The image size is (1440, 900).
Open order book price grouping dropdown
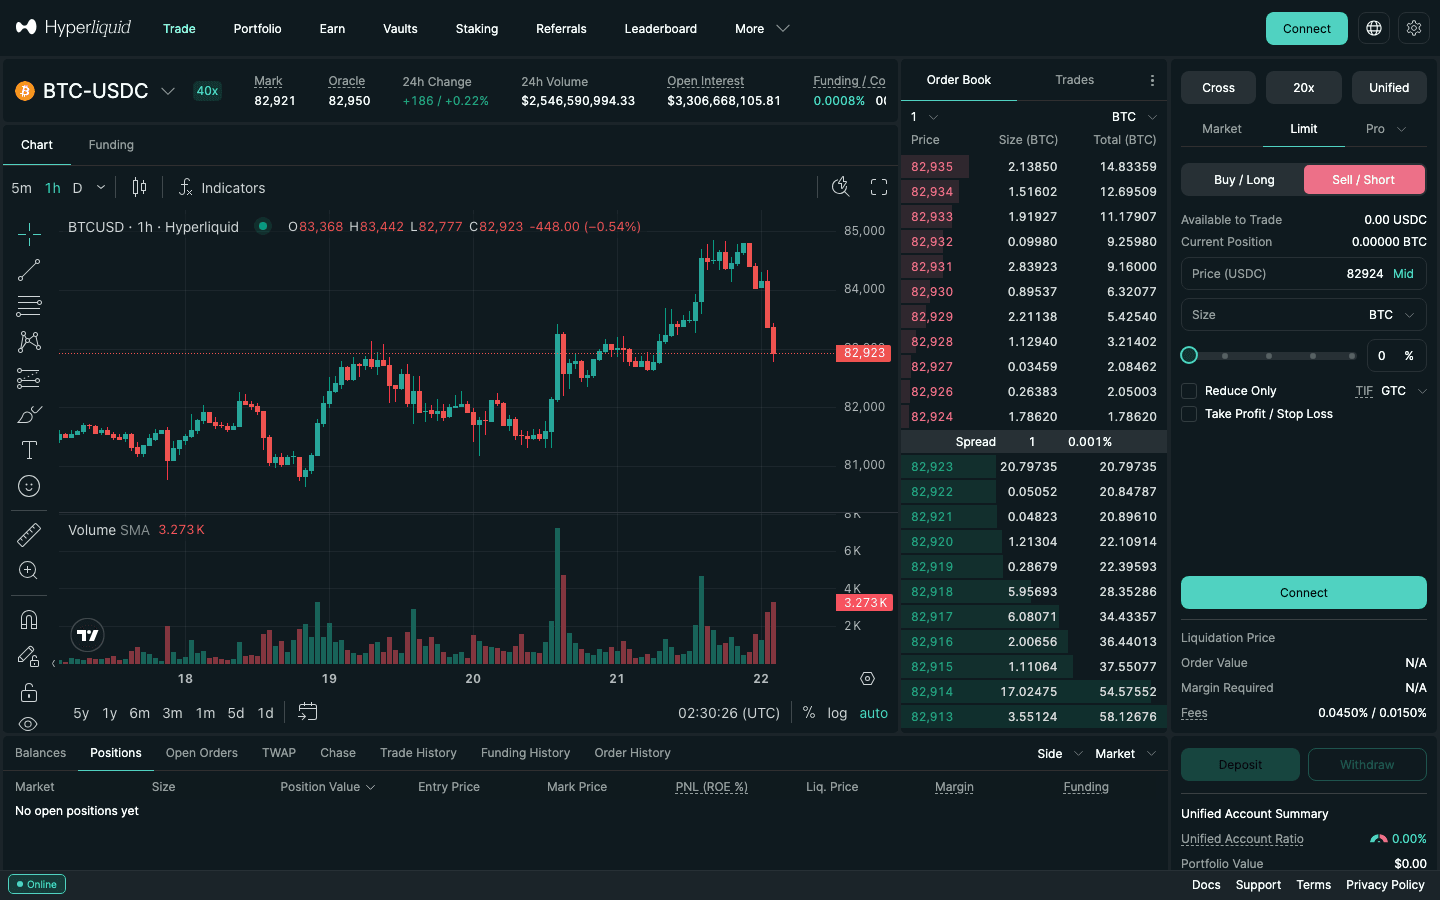click(x=924, y=117)
